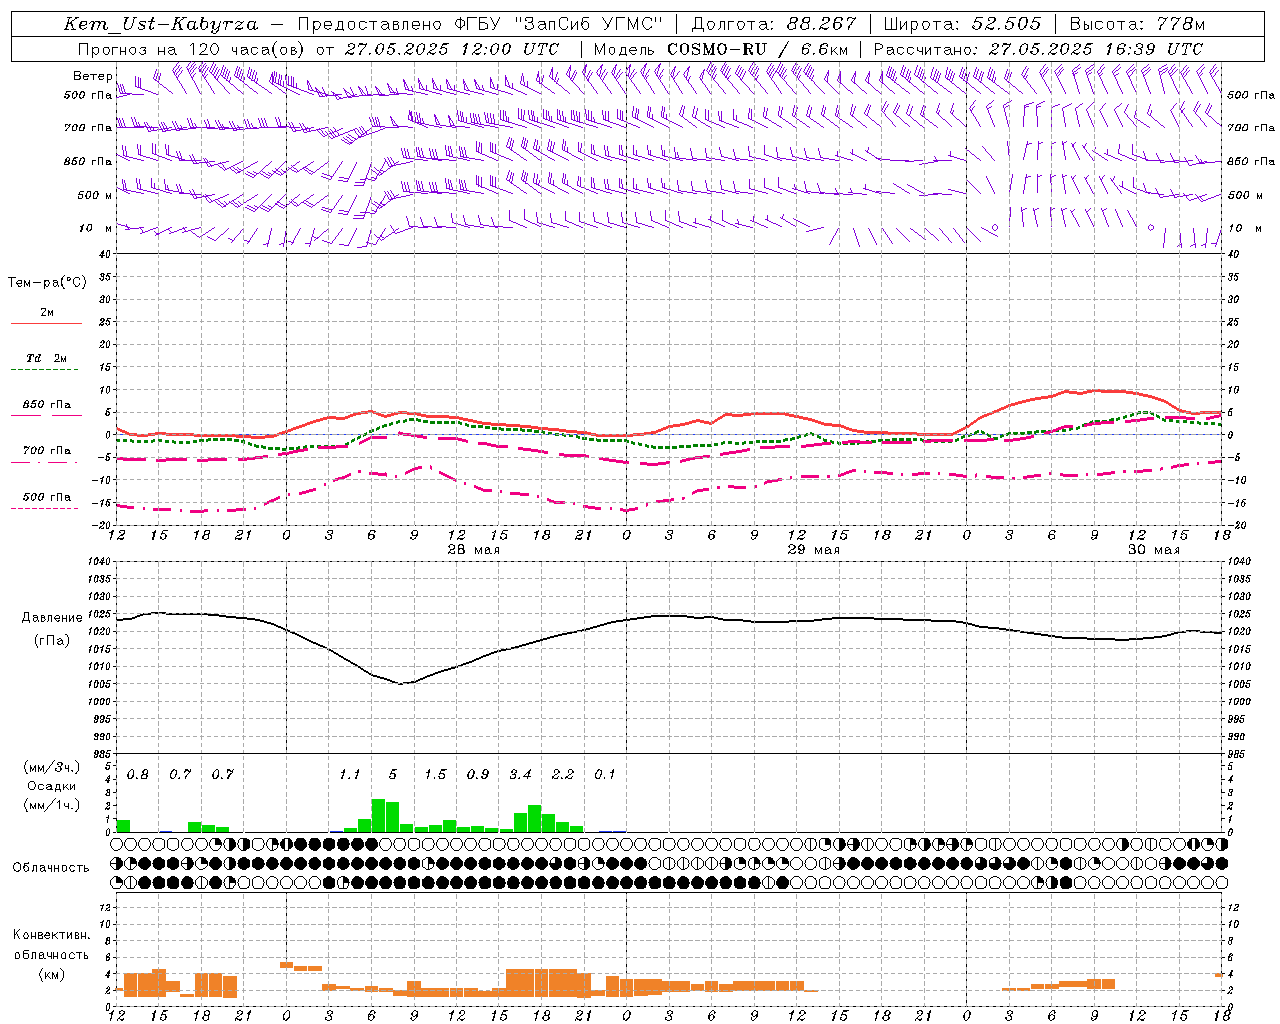The width and height of the screenshot is (1280, 1024).
Task: Click the 29 мая date label
Action: 813,550
